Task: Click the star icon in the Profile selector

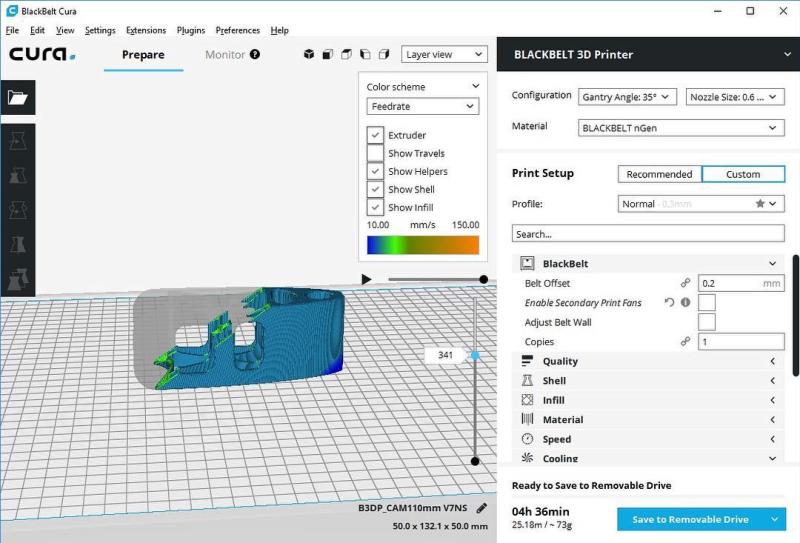Action: pos(761,203)
